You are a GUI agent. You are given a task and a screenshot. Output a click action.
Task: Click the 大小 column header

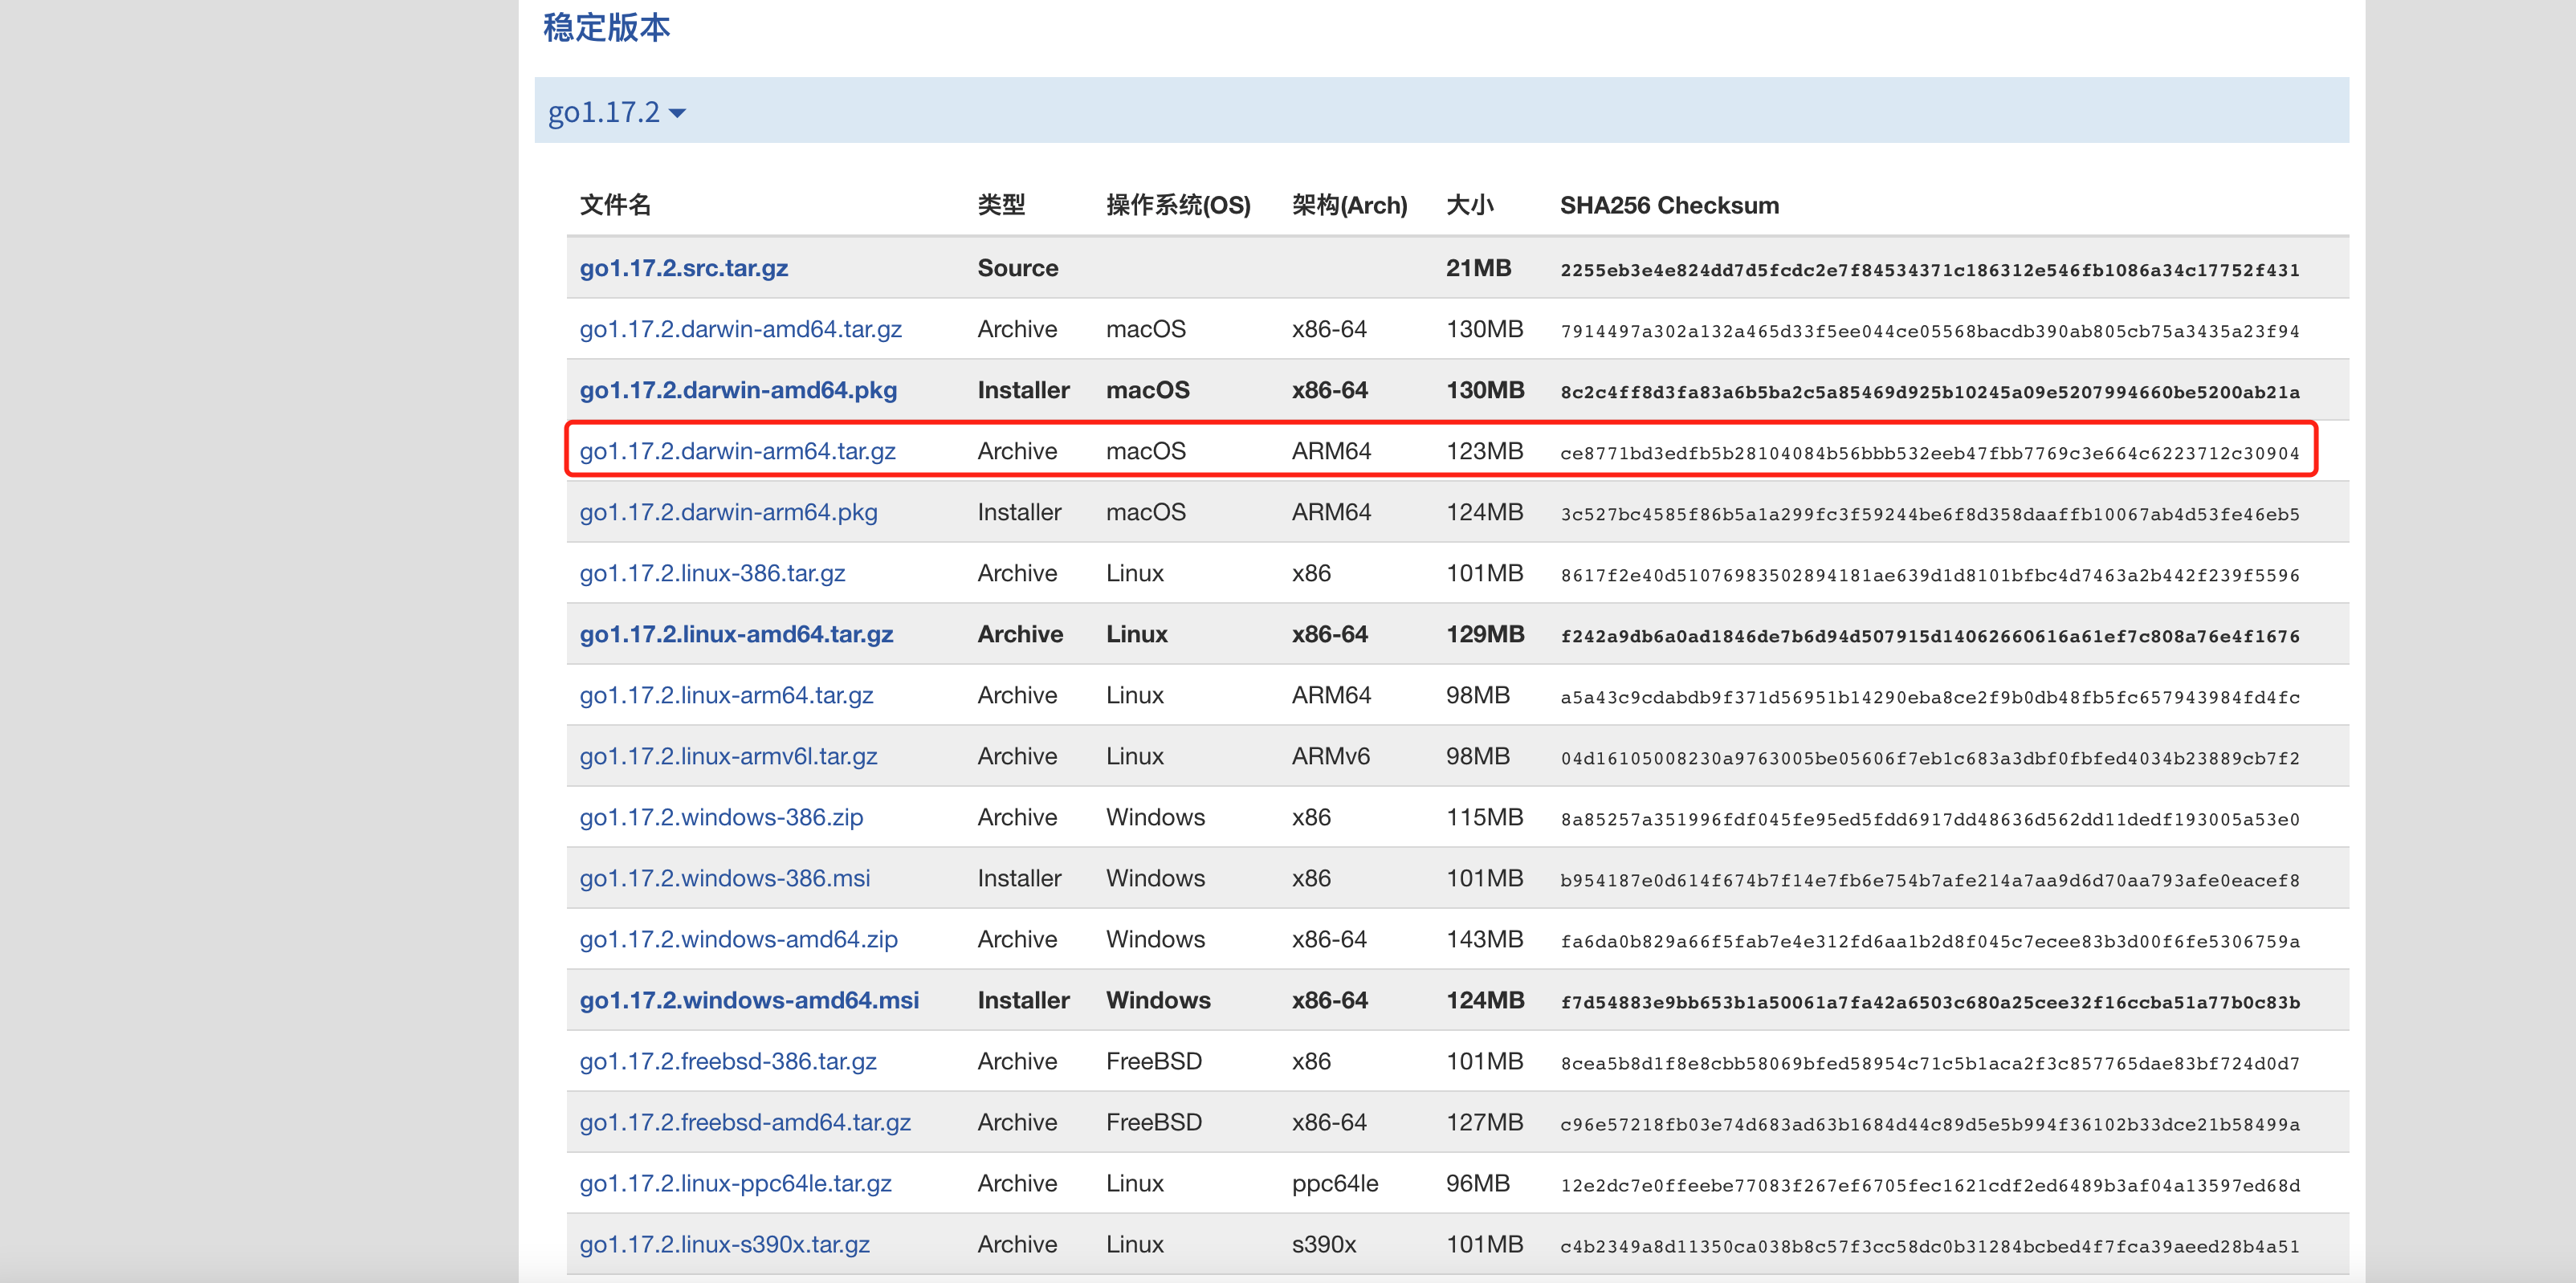1469,205
